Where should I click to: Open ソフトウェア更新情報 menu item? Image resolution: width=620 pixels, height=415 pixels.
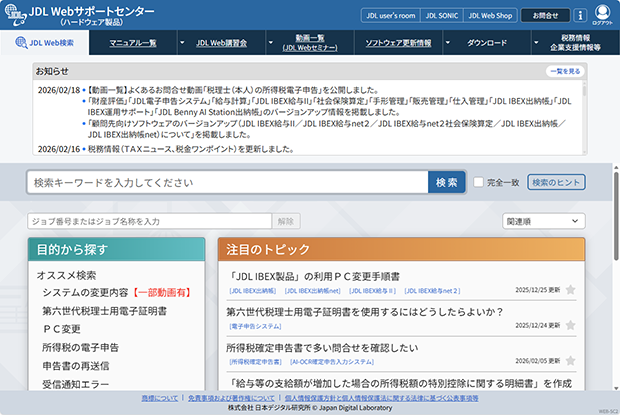coord(398,43)
